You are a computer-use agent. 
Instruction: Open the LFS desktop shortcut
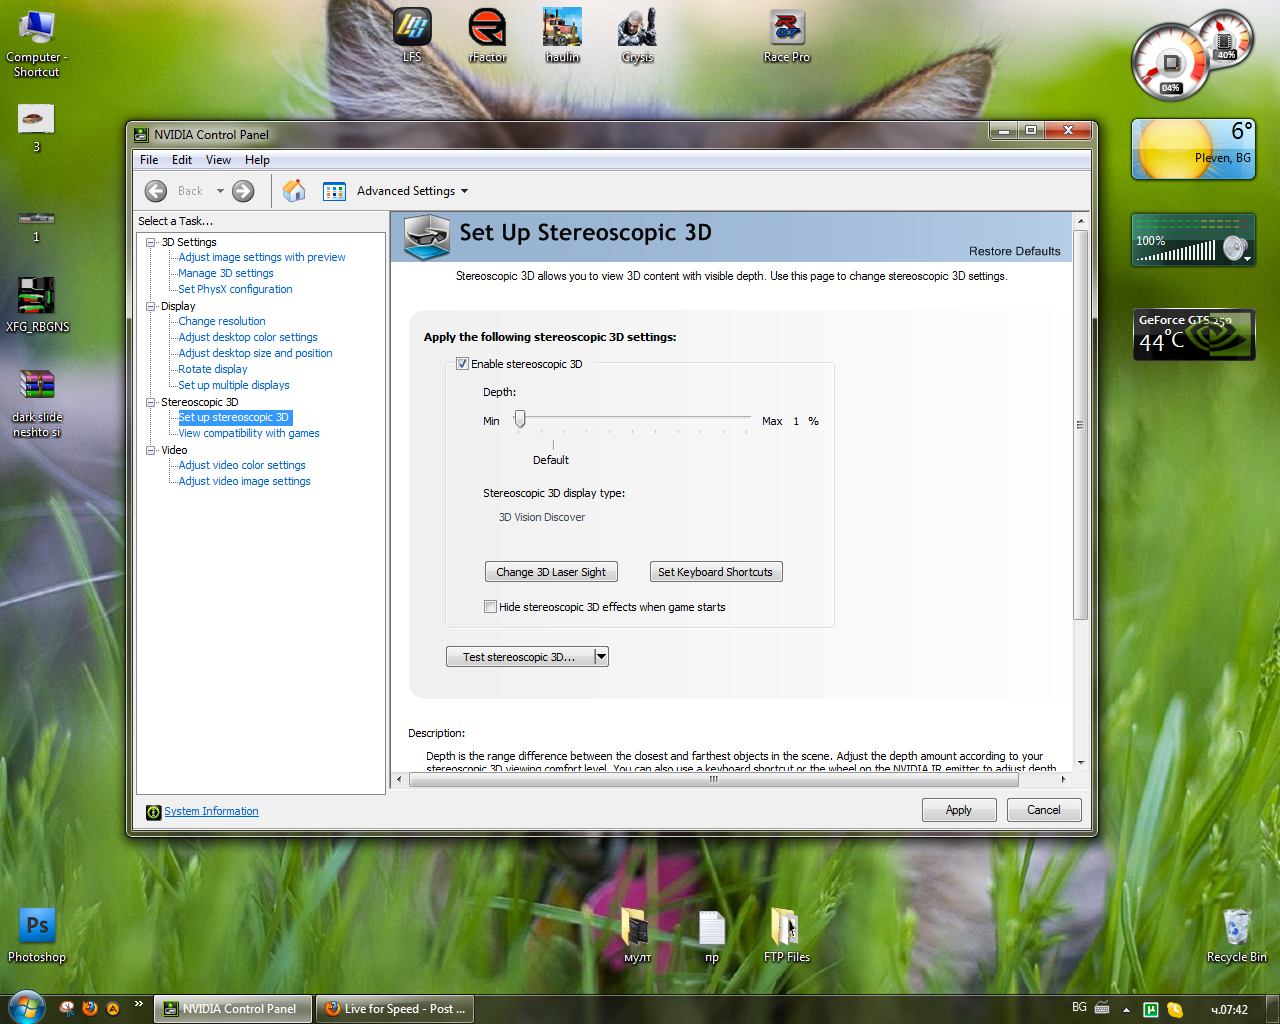click(412, 35)
